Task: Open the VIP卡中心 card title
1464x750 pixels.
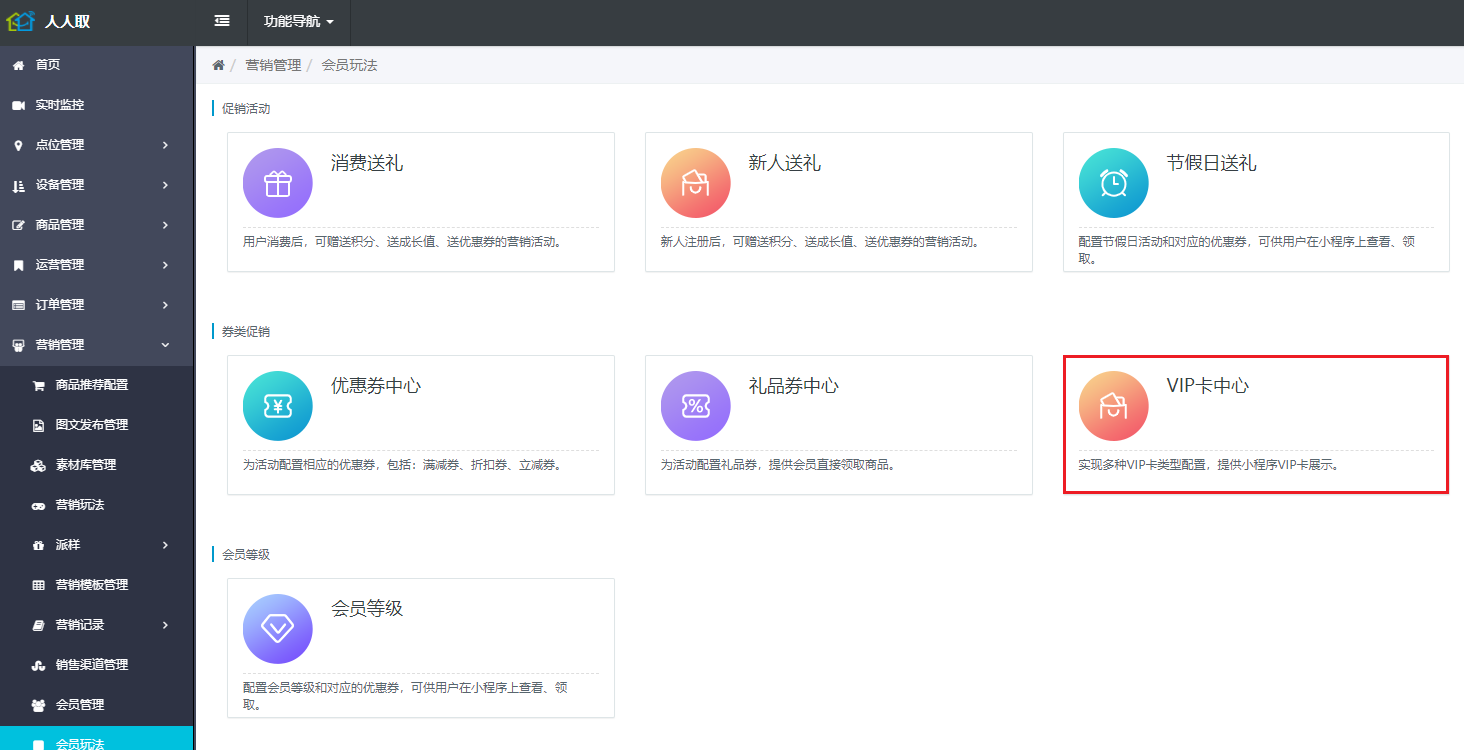Action: [x=1208, y=386]
